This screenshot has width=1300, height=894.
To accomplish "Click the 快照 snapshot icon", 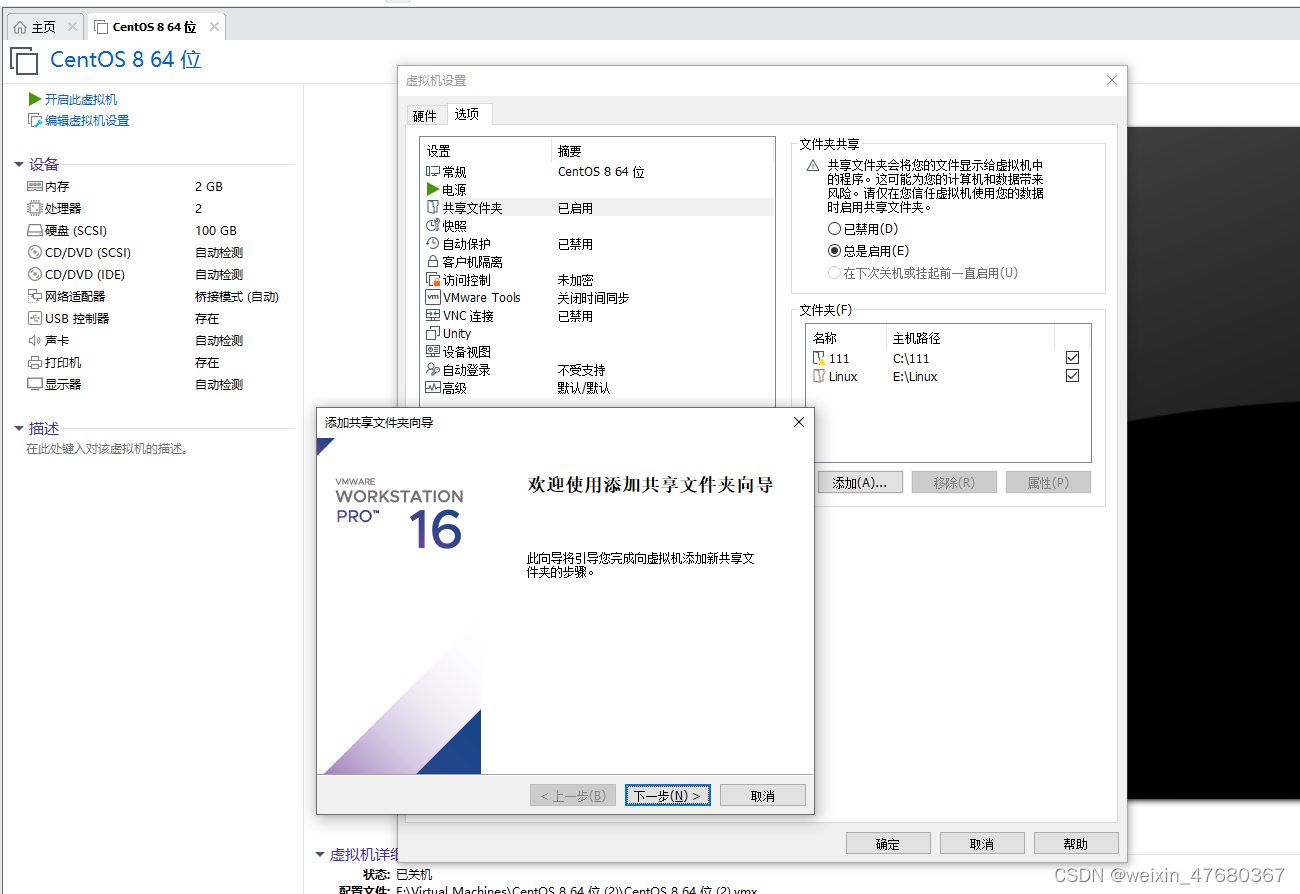I will click(433, 226).
